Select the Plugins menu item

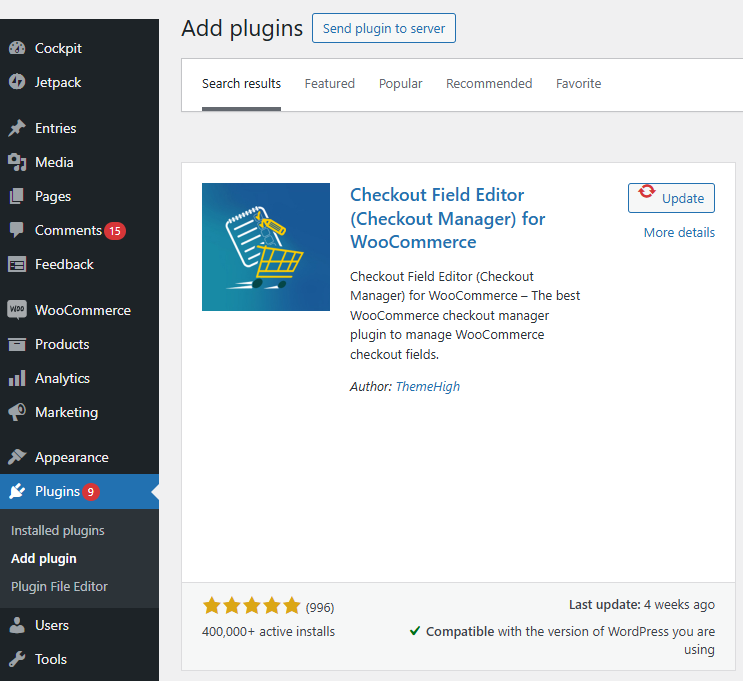click(x=80, y=491)
